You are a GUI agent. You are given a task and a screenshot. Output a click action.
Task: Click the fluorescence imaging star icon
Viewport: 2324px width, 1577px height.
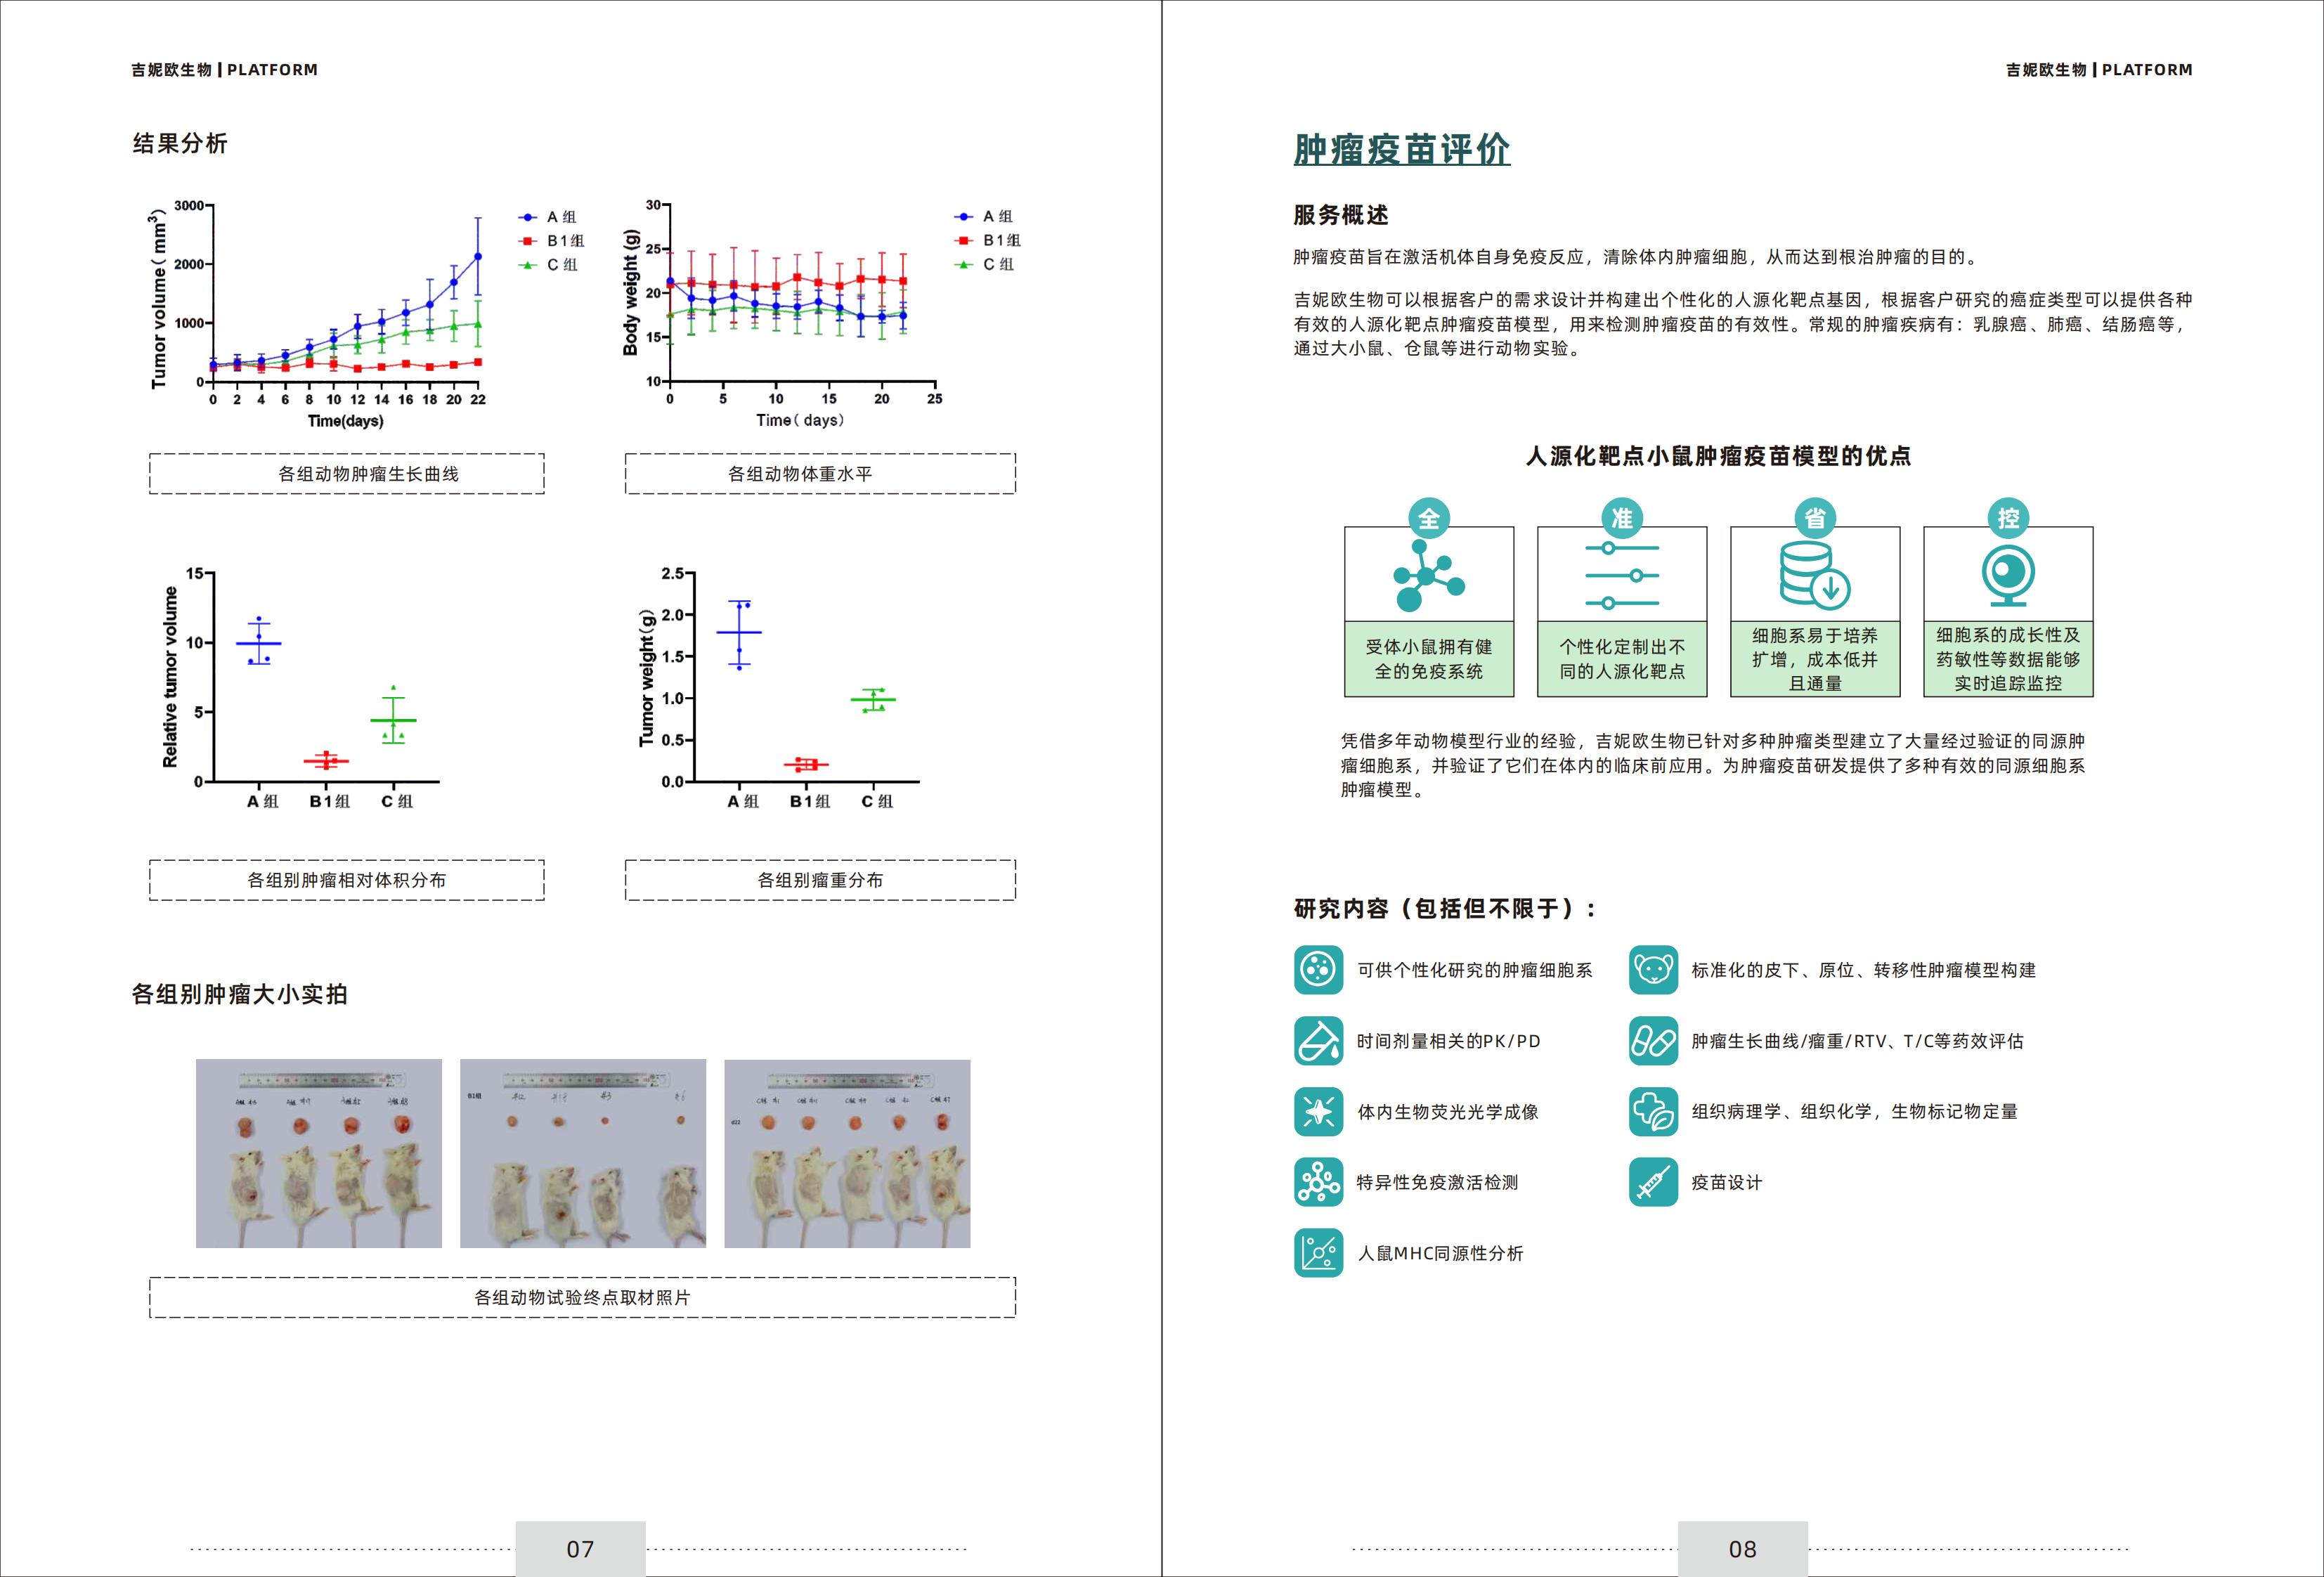(x=1318, y=1112)
